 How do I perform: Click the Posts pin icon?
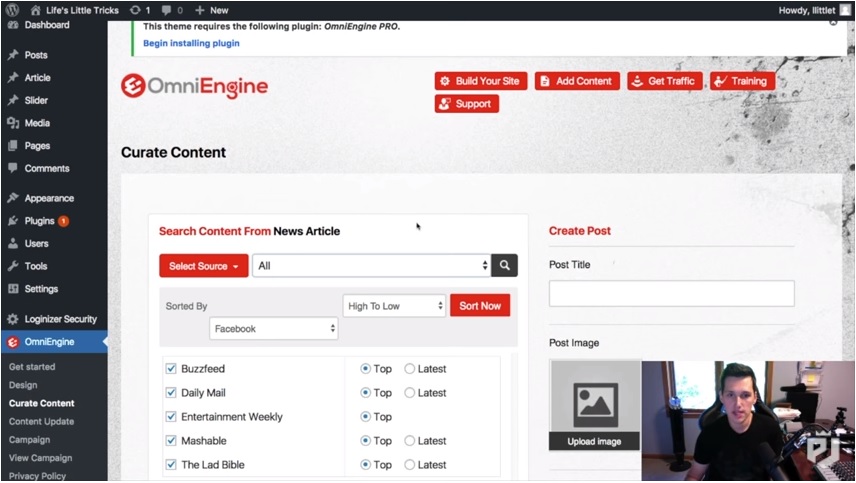(13, 55)
